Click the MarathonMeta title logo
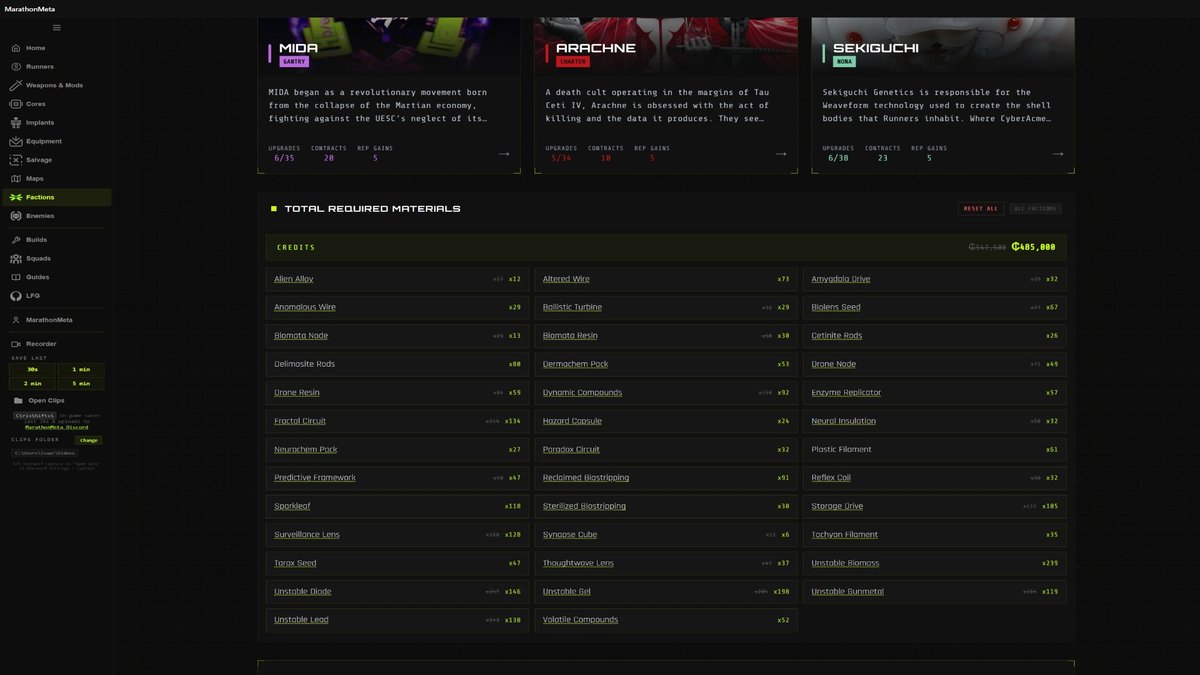Viewport: 1200px width, 675px height. tap(28, 9)
